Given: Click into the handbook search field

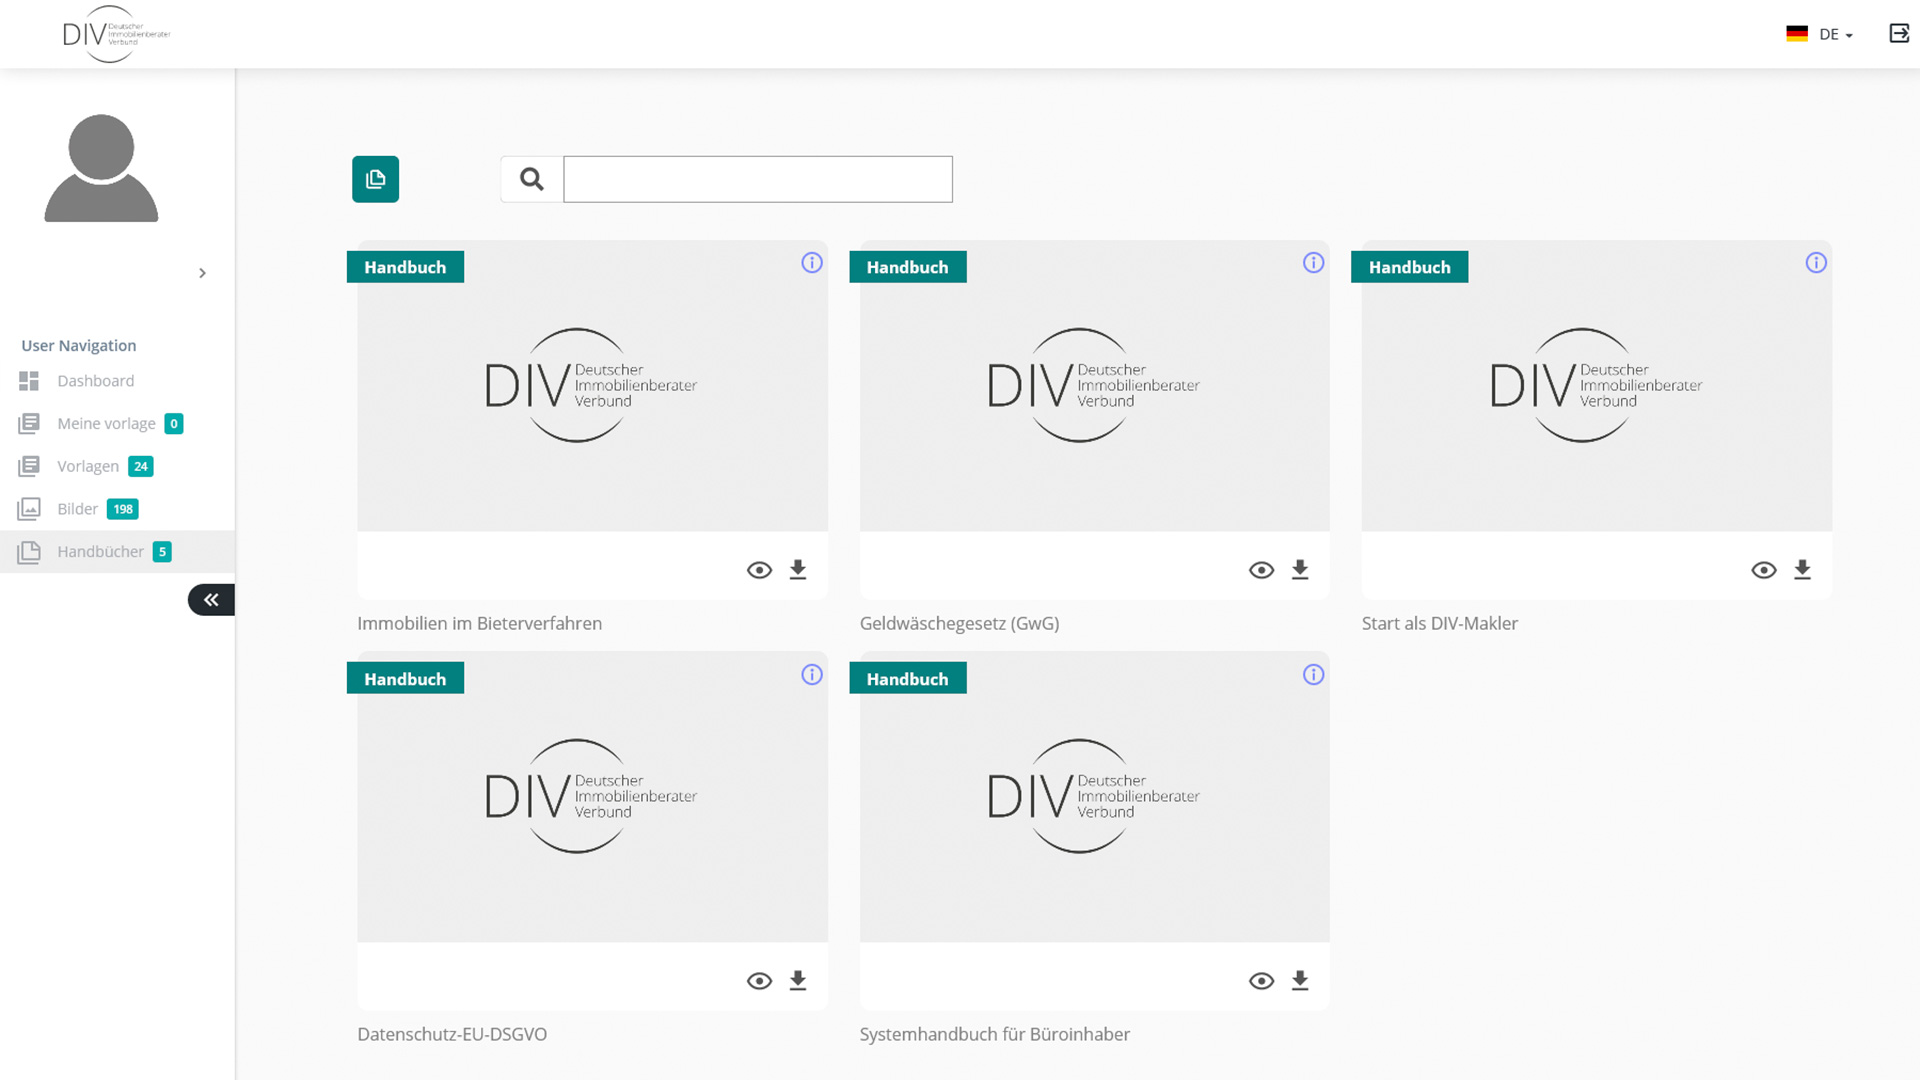Looking at the screenshot, I should [x=757, y=179].
